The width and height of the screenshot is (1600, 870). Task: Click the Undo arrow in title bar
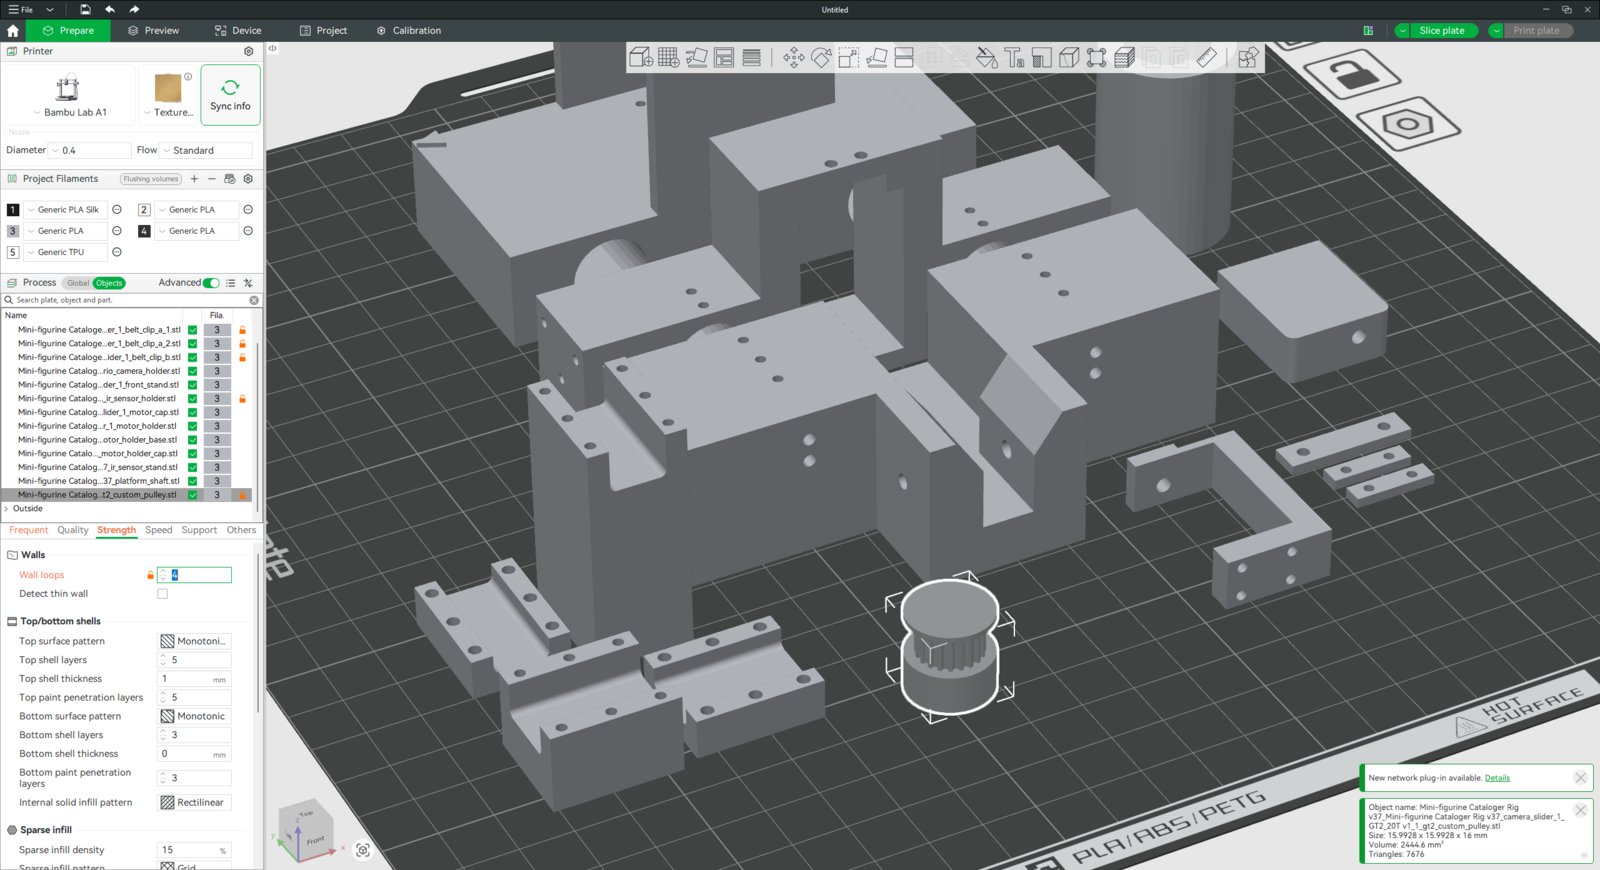[110, 9]
